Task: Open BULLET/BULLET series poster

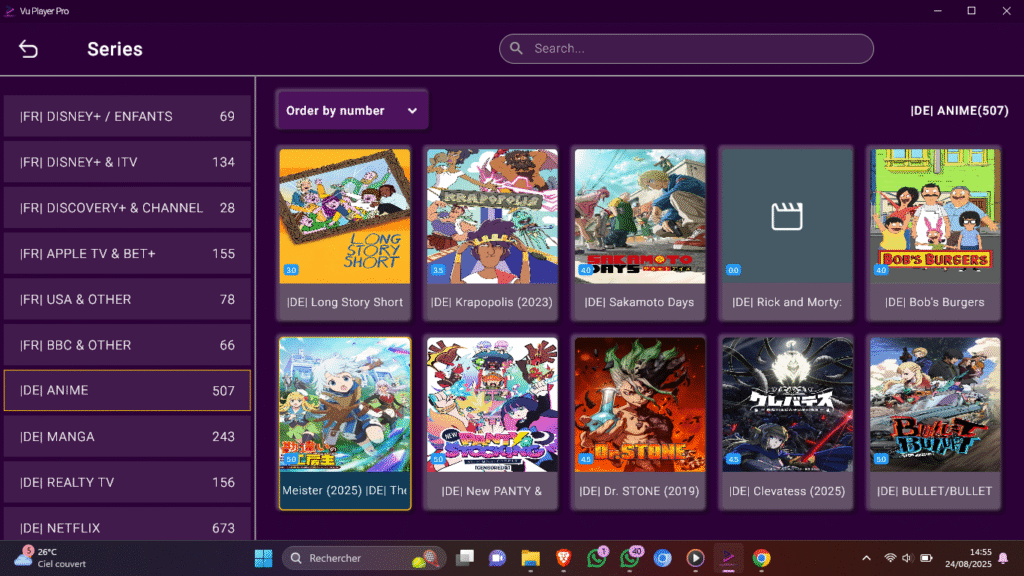Action: (935, 405)
